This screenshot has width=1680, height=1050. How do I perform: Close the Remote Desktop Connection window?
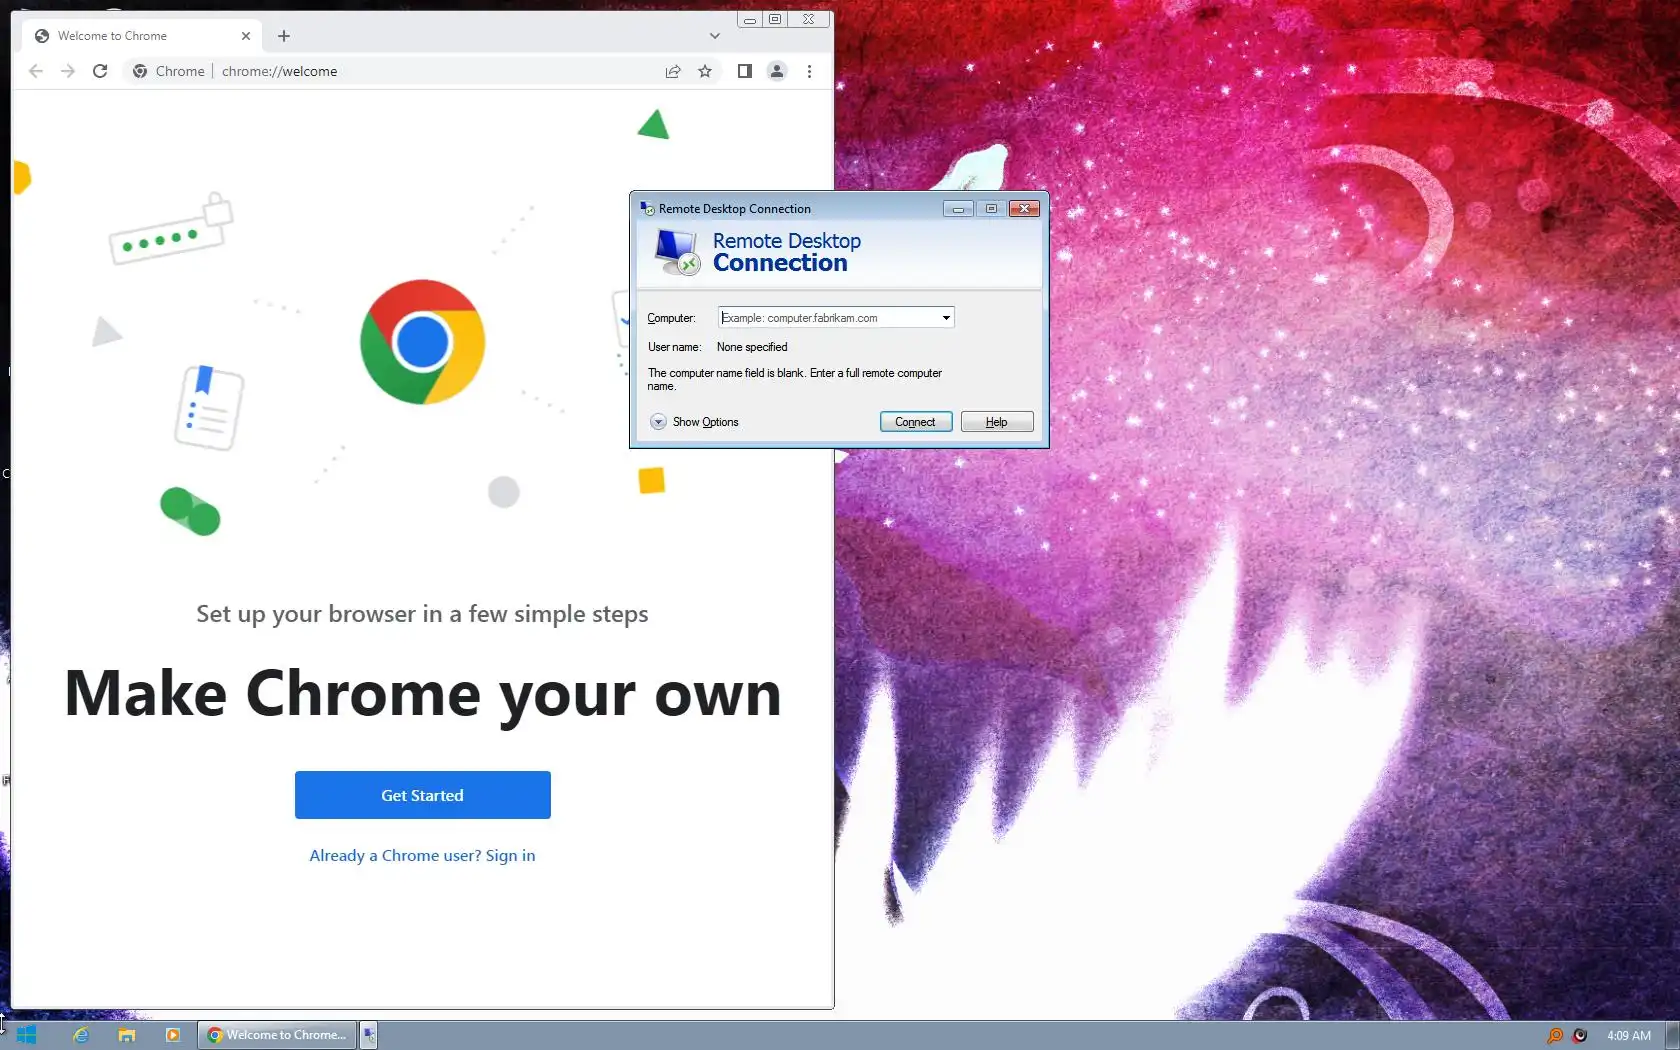pos(1025,209)
